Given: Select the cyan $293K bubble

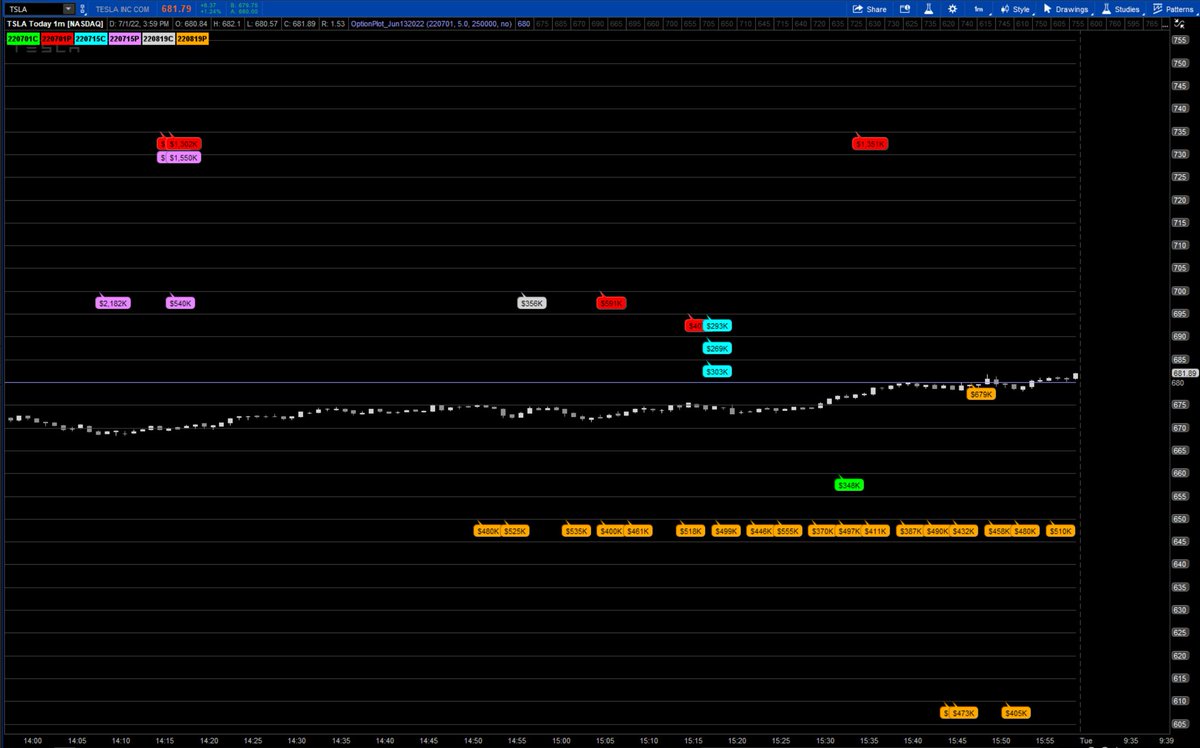Looking at the screenshot, I should pos(717,326).
